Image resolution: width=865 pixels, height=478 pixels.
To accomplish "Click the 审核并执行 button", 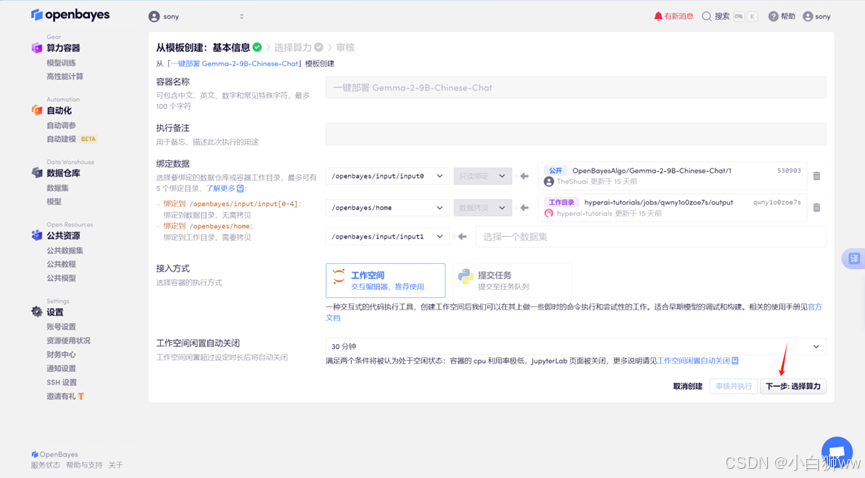I will tap(734, 386).
